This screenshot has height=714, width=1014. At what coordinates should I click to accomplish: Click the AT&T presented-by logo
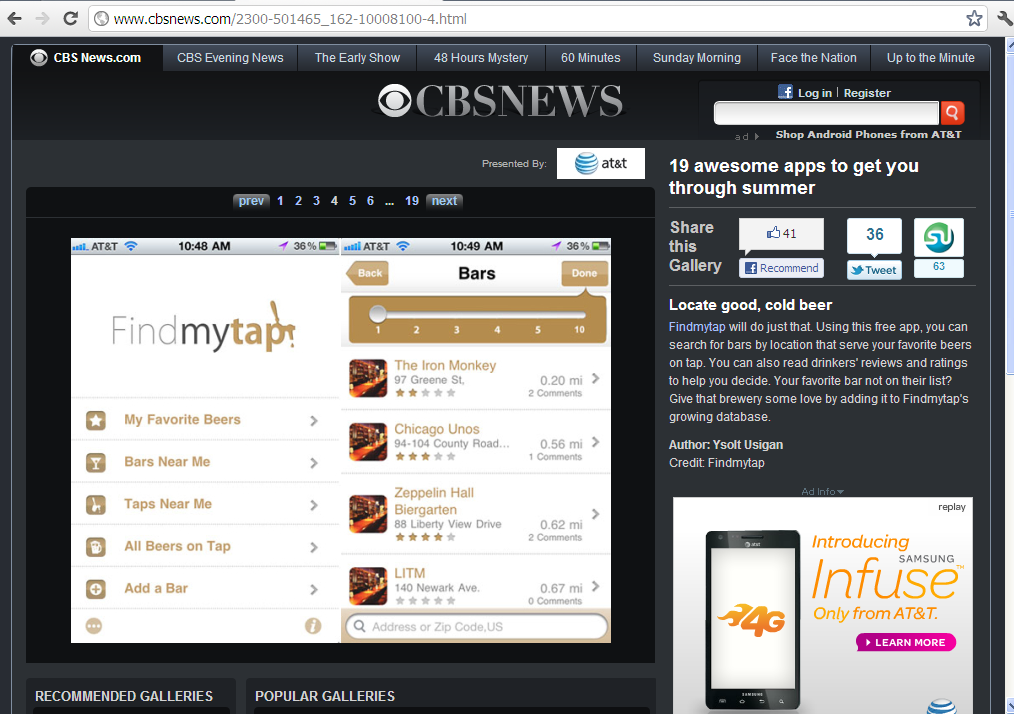click(x=601, y=163)
